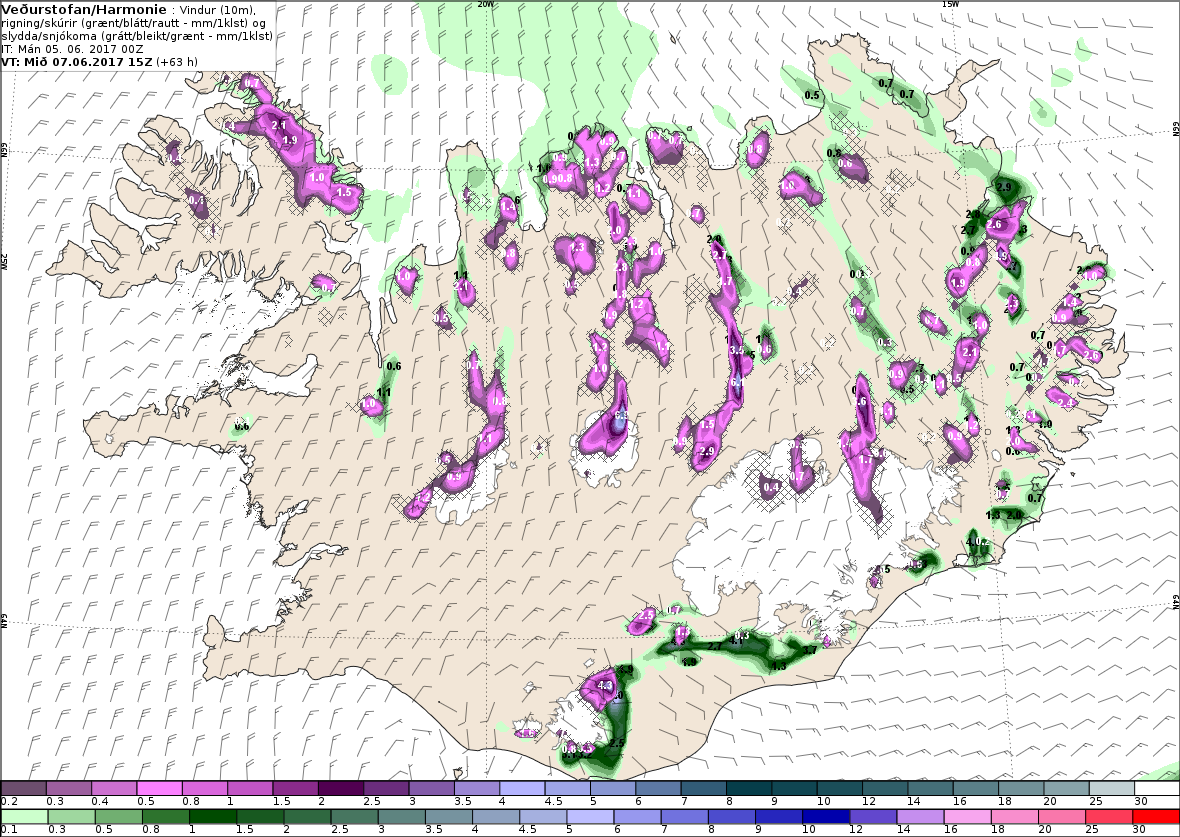
Task: Choose the 4 light blue swatch in the upper legend row
Action: pos(522,789)
